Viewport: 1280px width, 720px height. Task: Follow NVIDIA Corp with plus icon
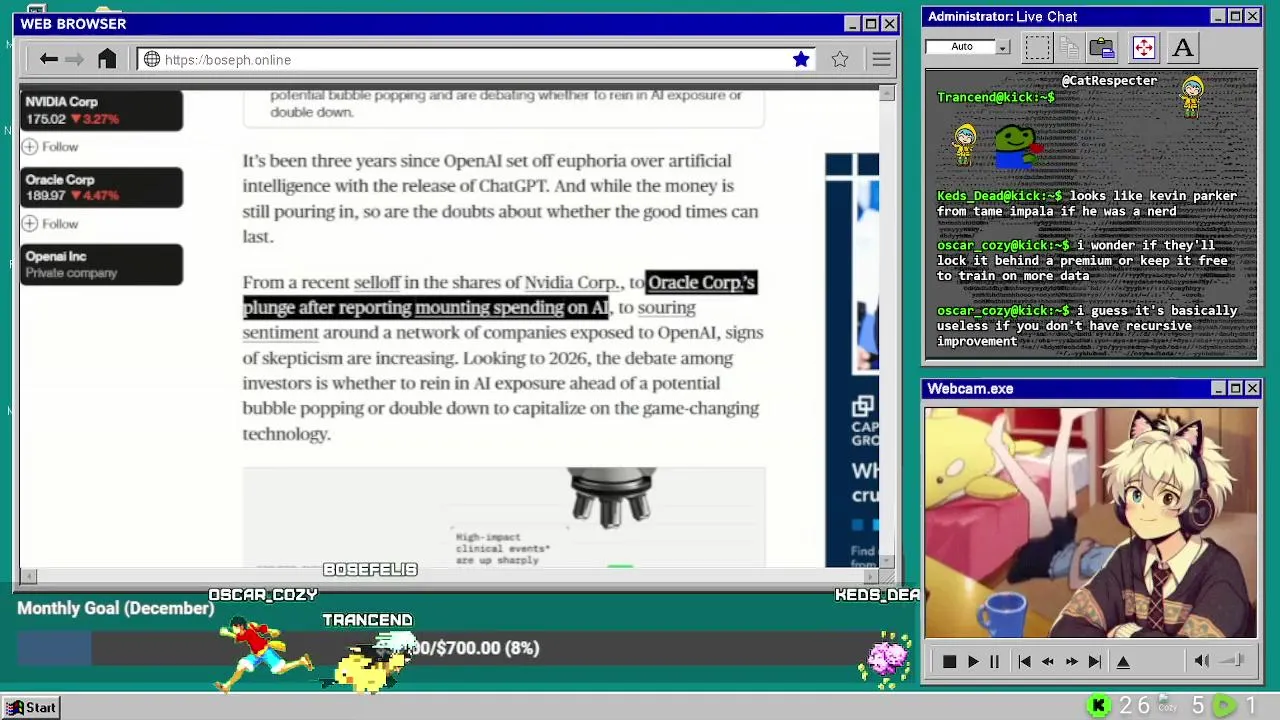30,146
